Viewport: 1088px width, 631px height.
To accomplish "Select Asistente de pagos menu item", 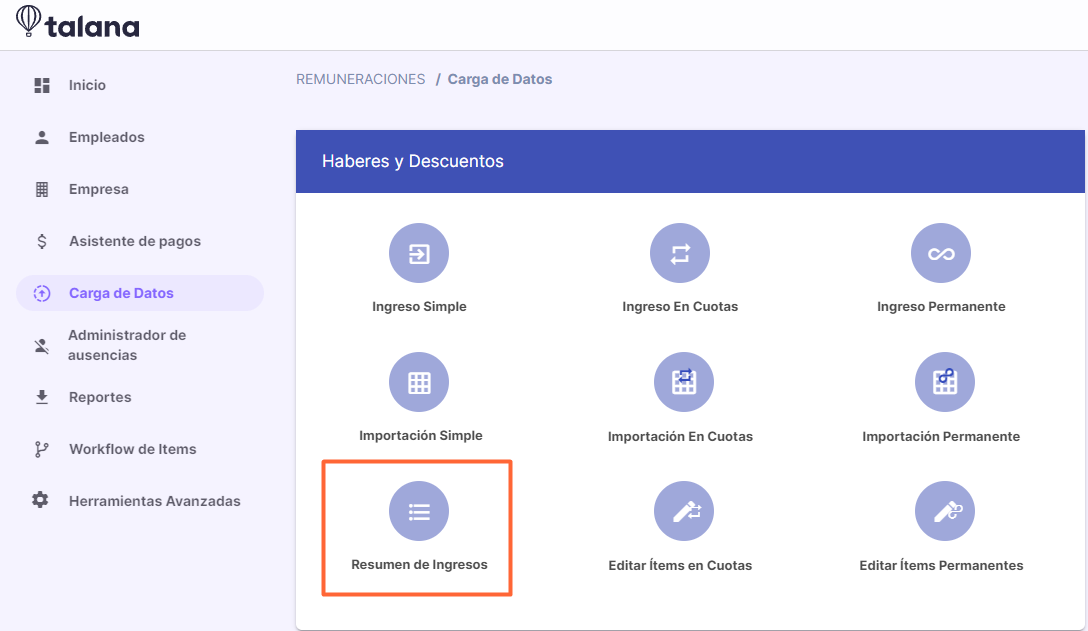I will tap(135, 242).
